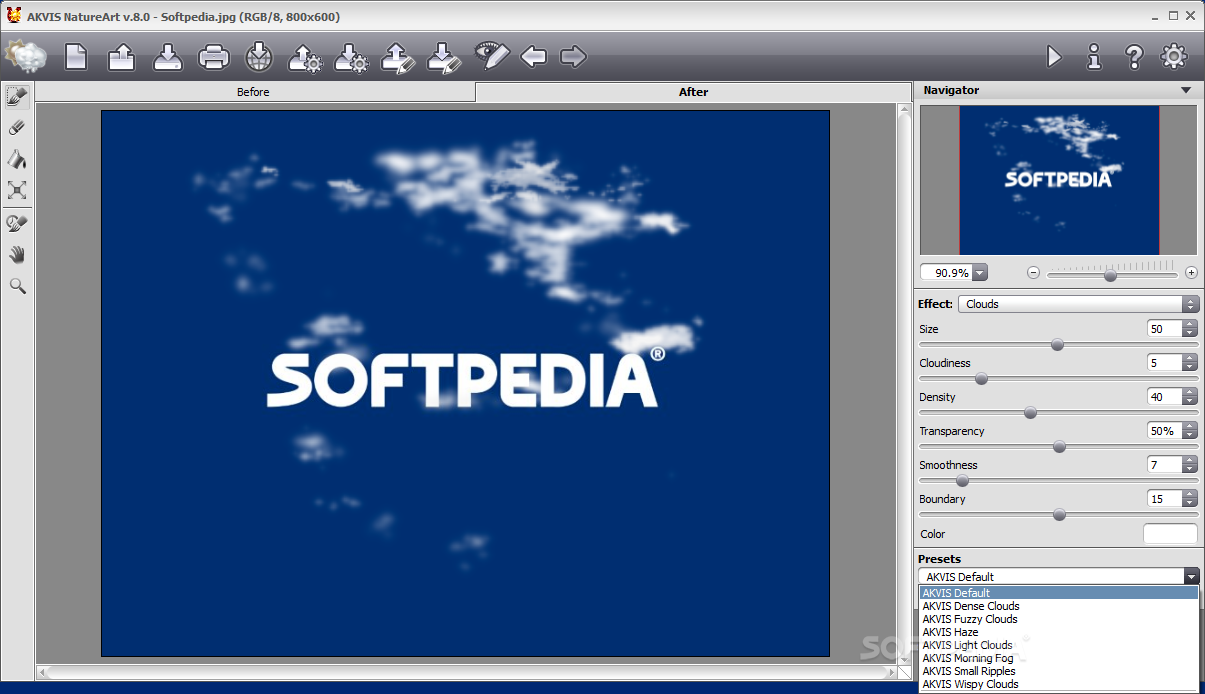Toggle guiding lines visibility eye-pencil icon
1205x694 pixels.
click(x=492, y=55)
